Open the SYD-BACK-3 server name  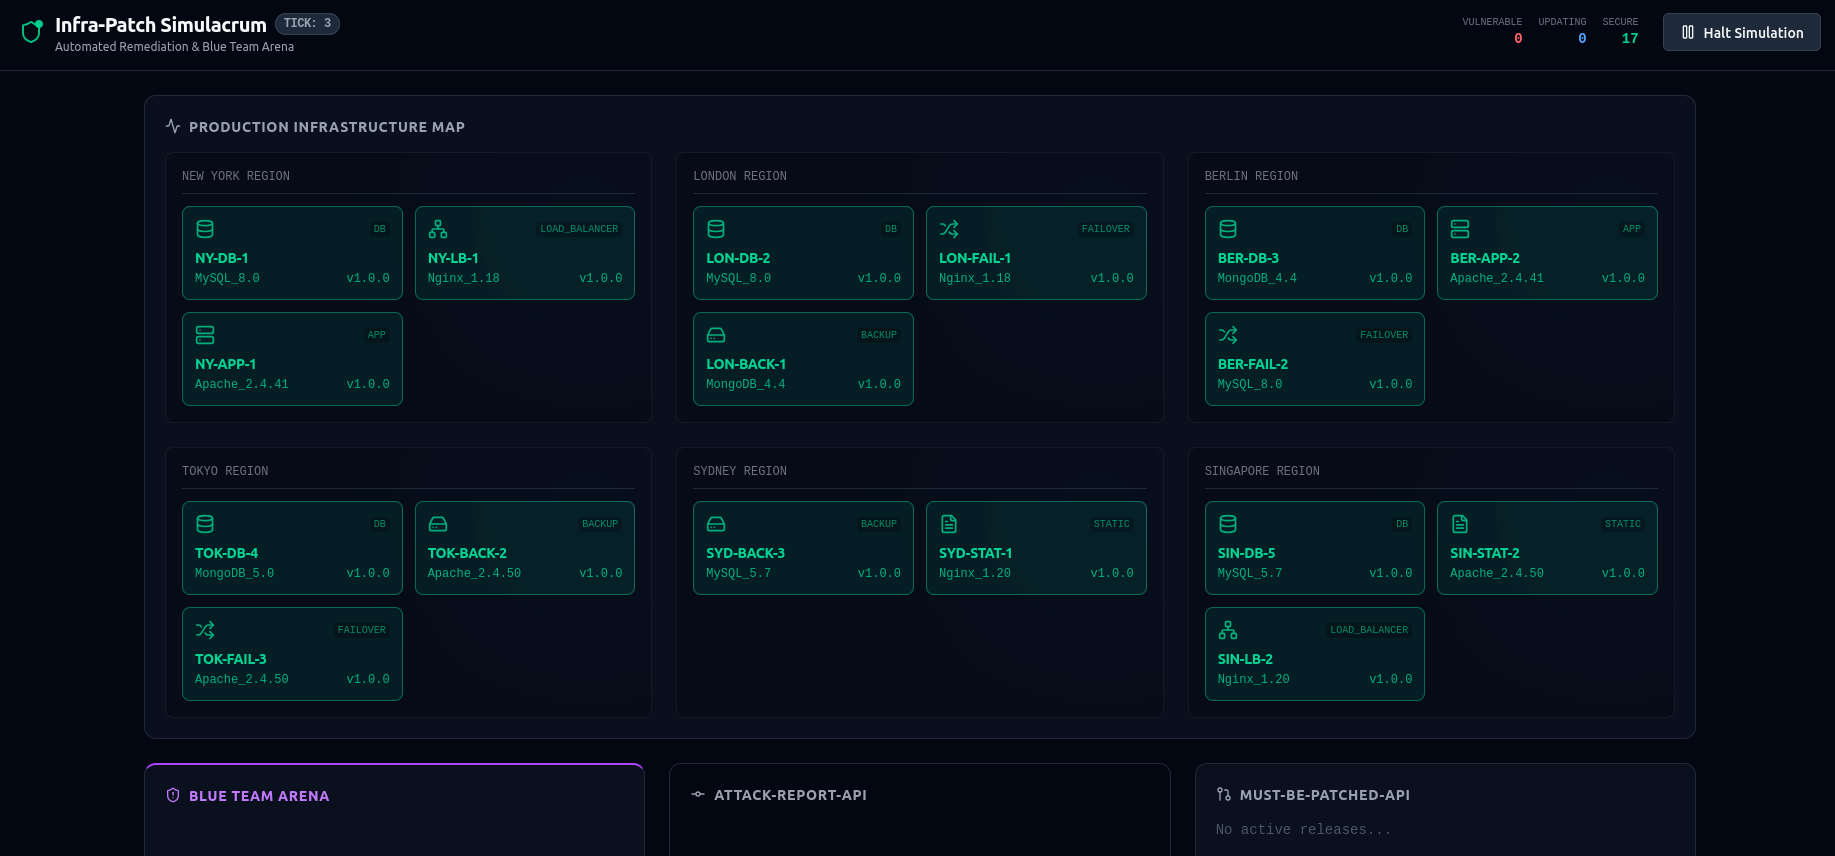[746, 553]
